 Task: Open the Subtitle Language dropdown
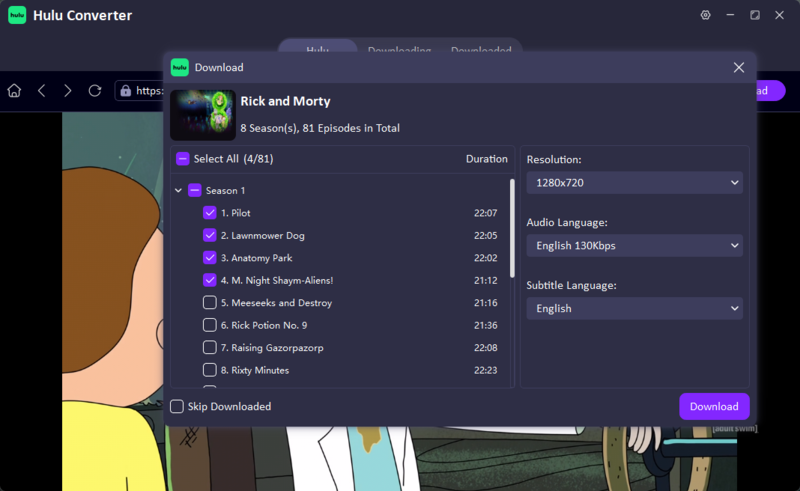(635, 308)
